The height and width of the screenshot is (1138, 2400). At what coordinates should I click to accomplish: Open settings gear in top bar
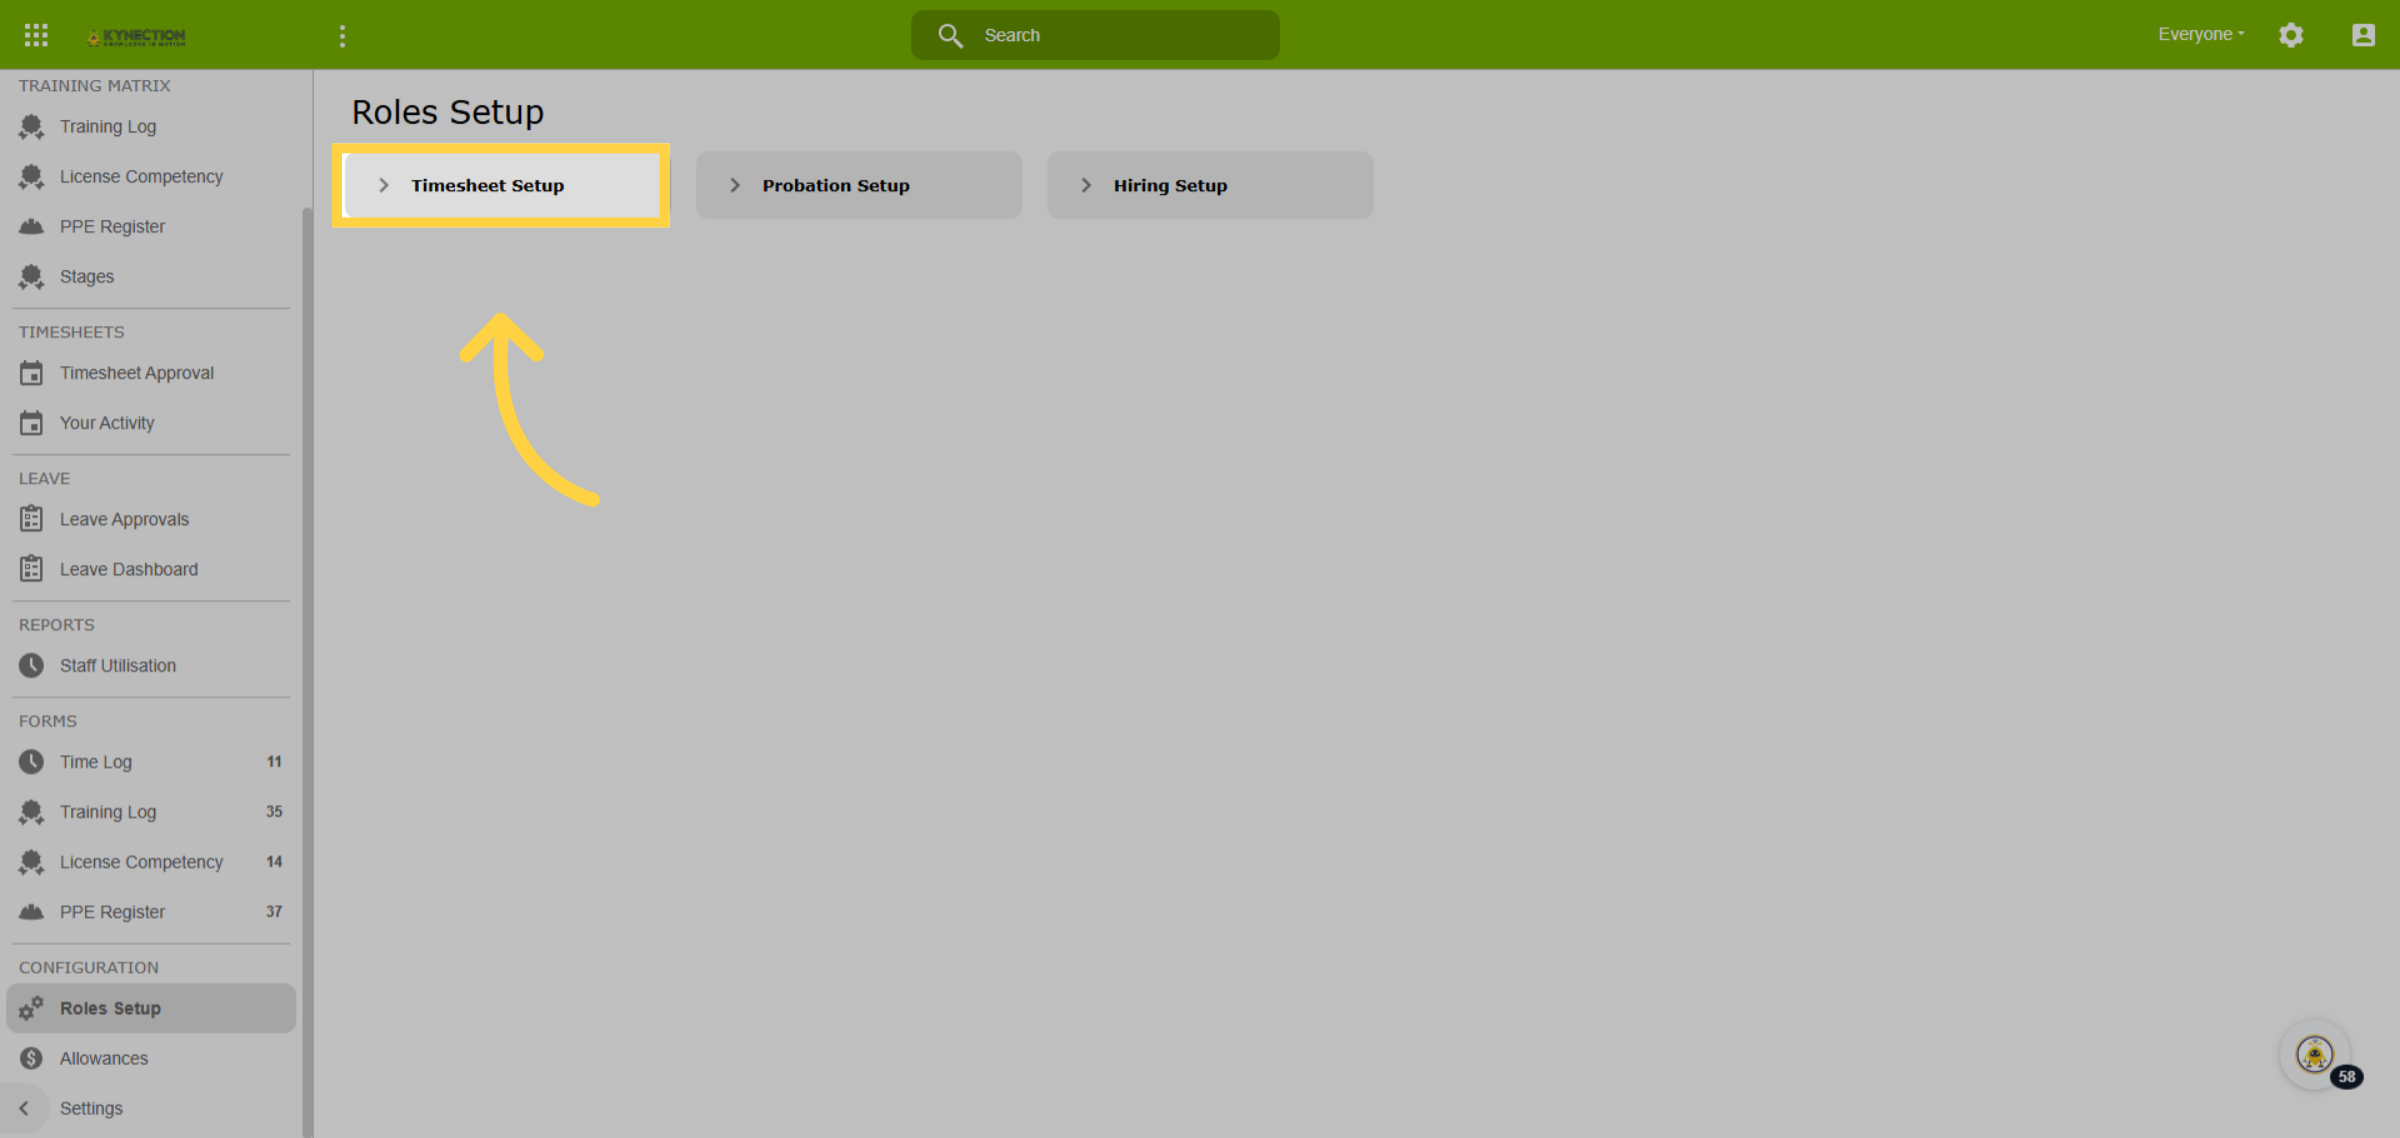click(x=2291, y=35)
